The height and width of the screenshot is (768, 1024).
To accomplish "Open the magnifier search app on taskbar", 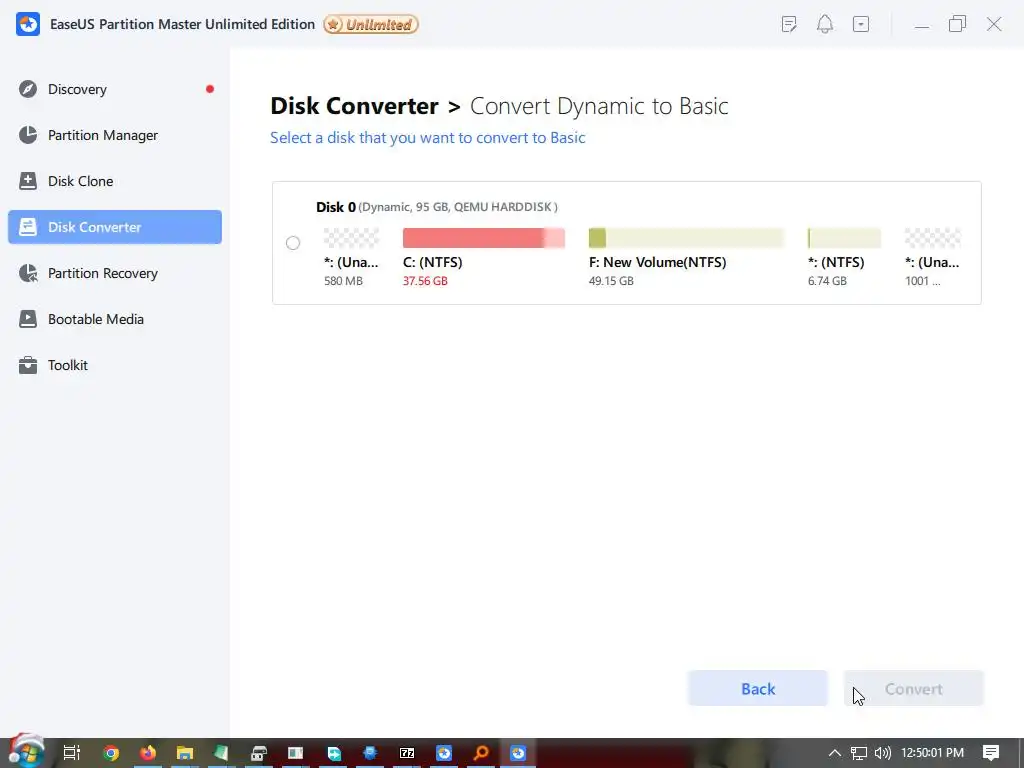I will pyautogui.click(x=481, y=753).
